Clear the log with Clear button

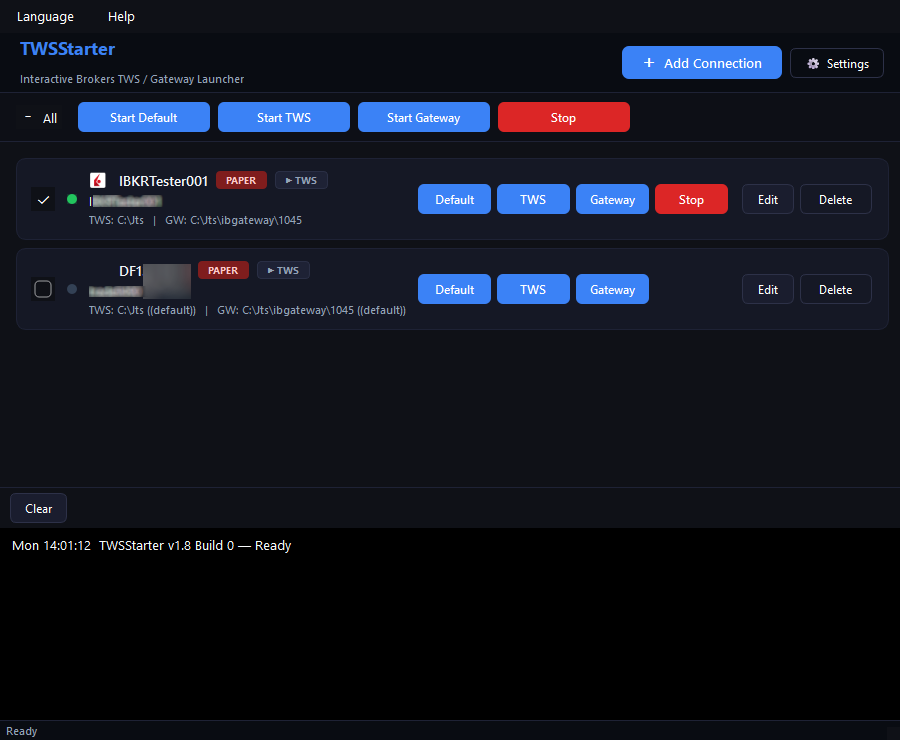38,508
